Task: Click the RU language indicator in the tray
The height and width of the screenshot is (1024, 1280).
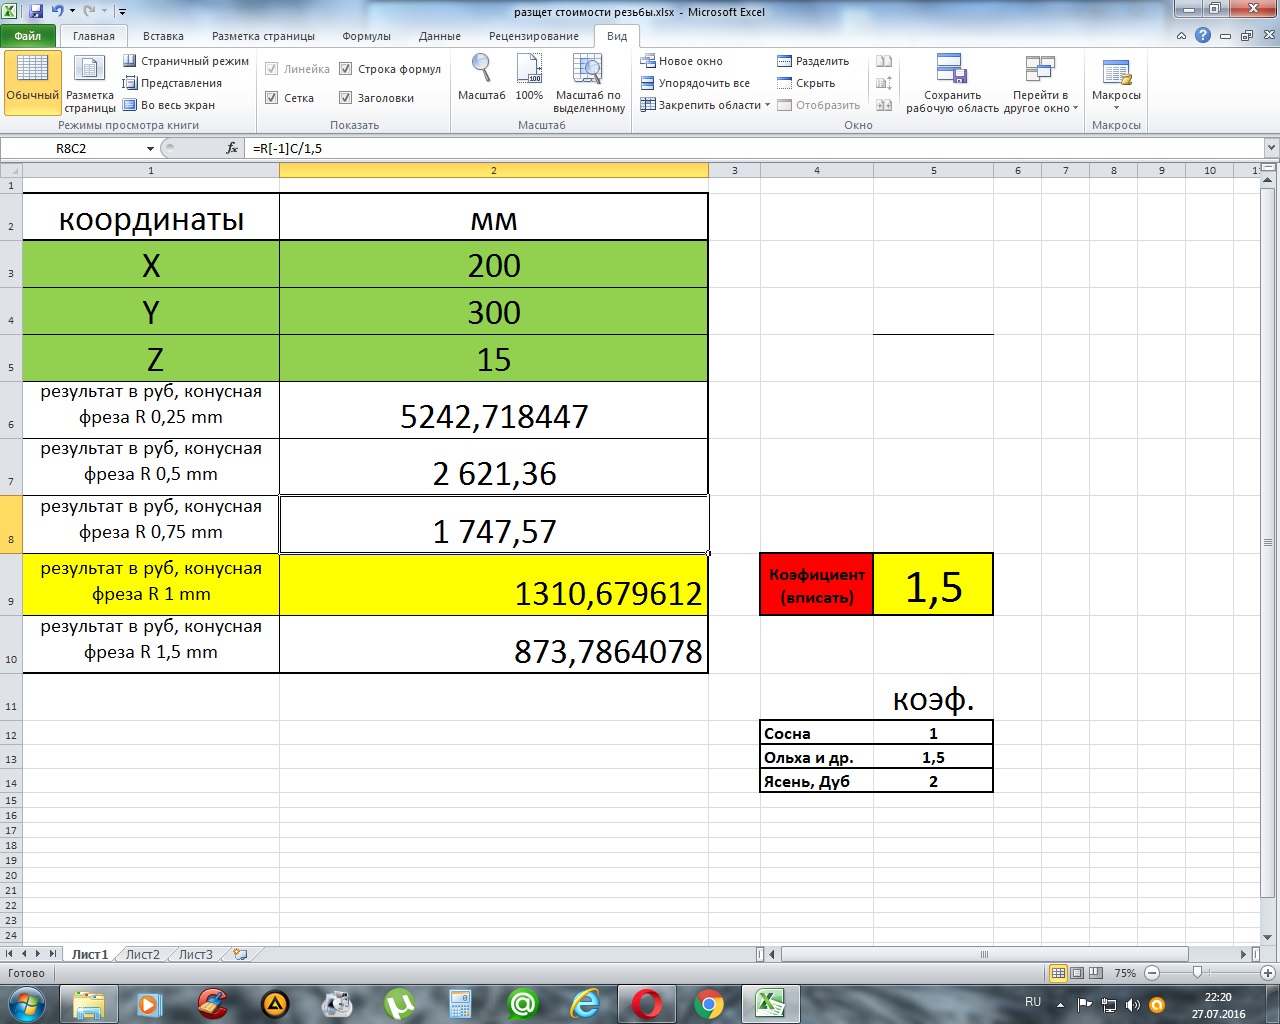Action: 1033,1002
